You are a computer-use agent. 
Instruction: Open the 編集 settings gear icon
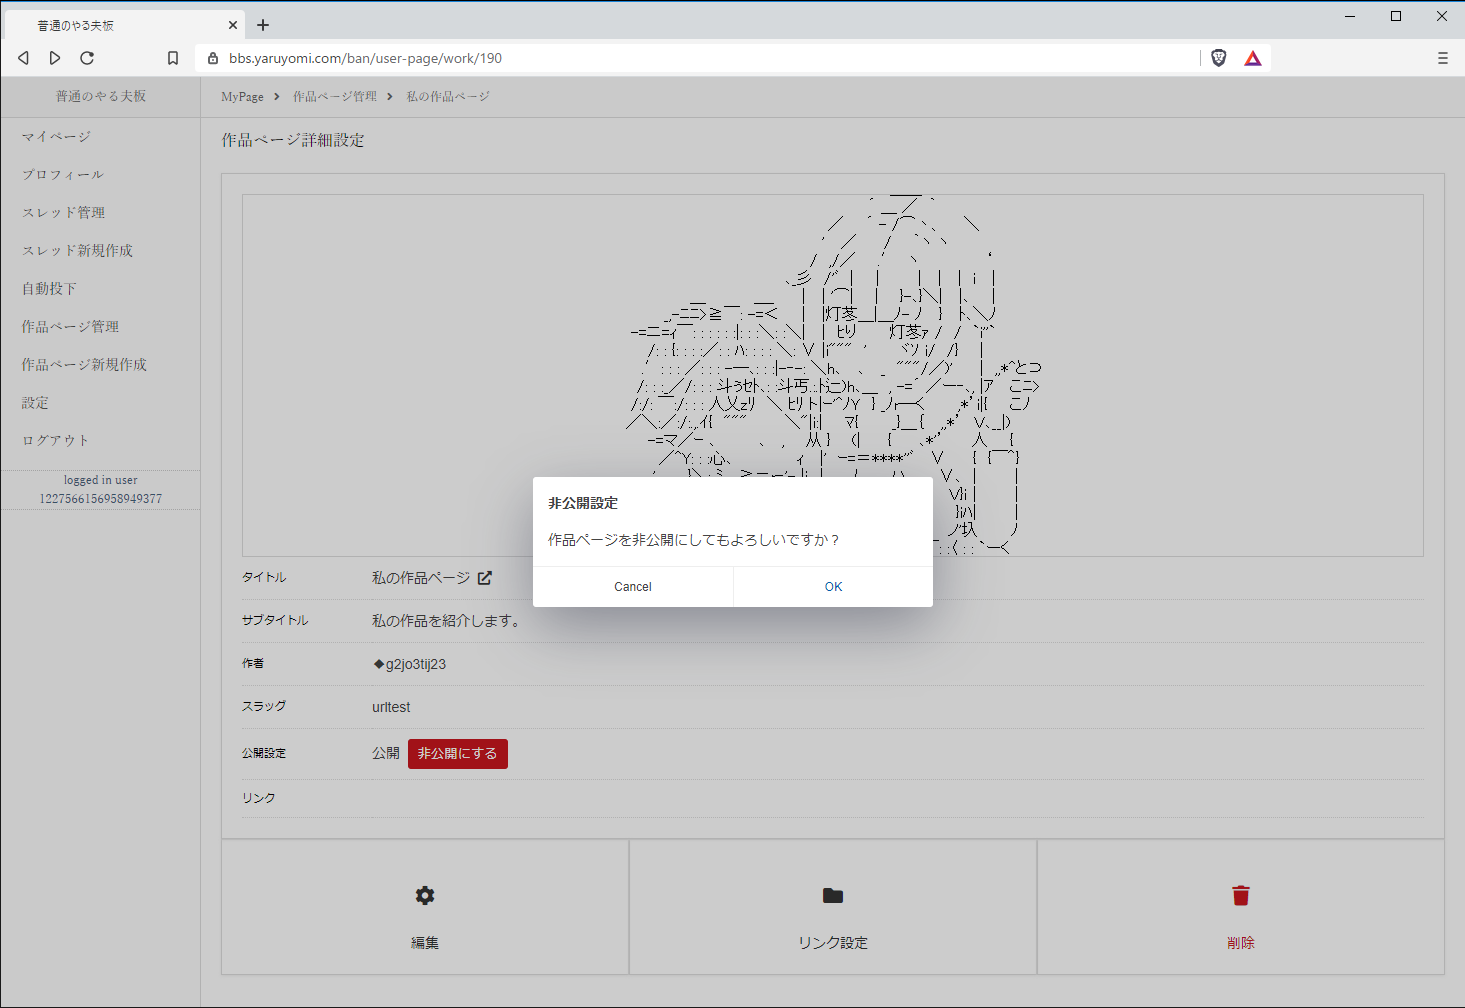click(x=424, y=895)
